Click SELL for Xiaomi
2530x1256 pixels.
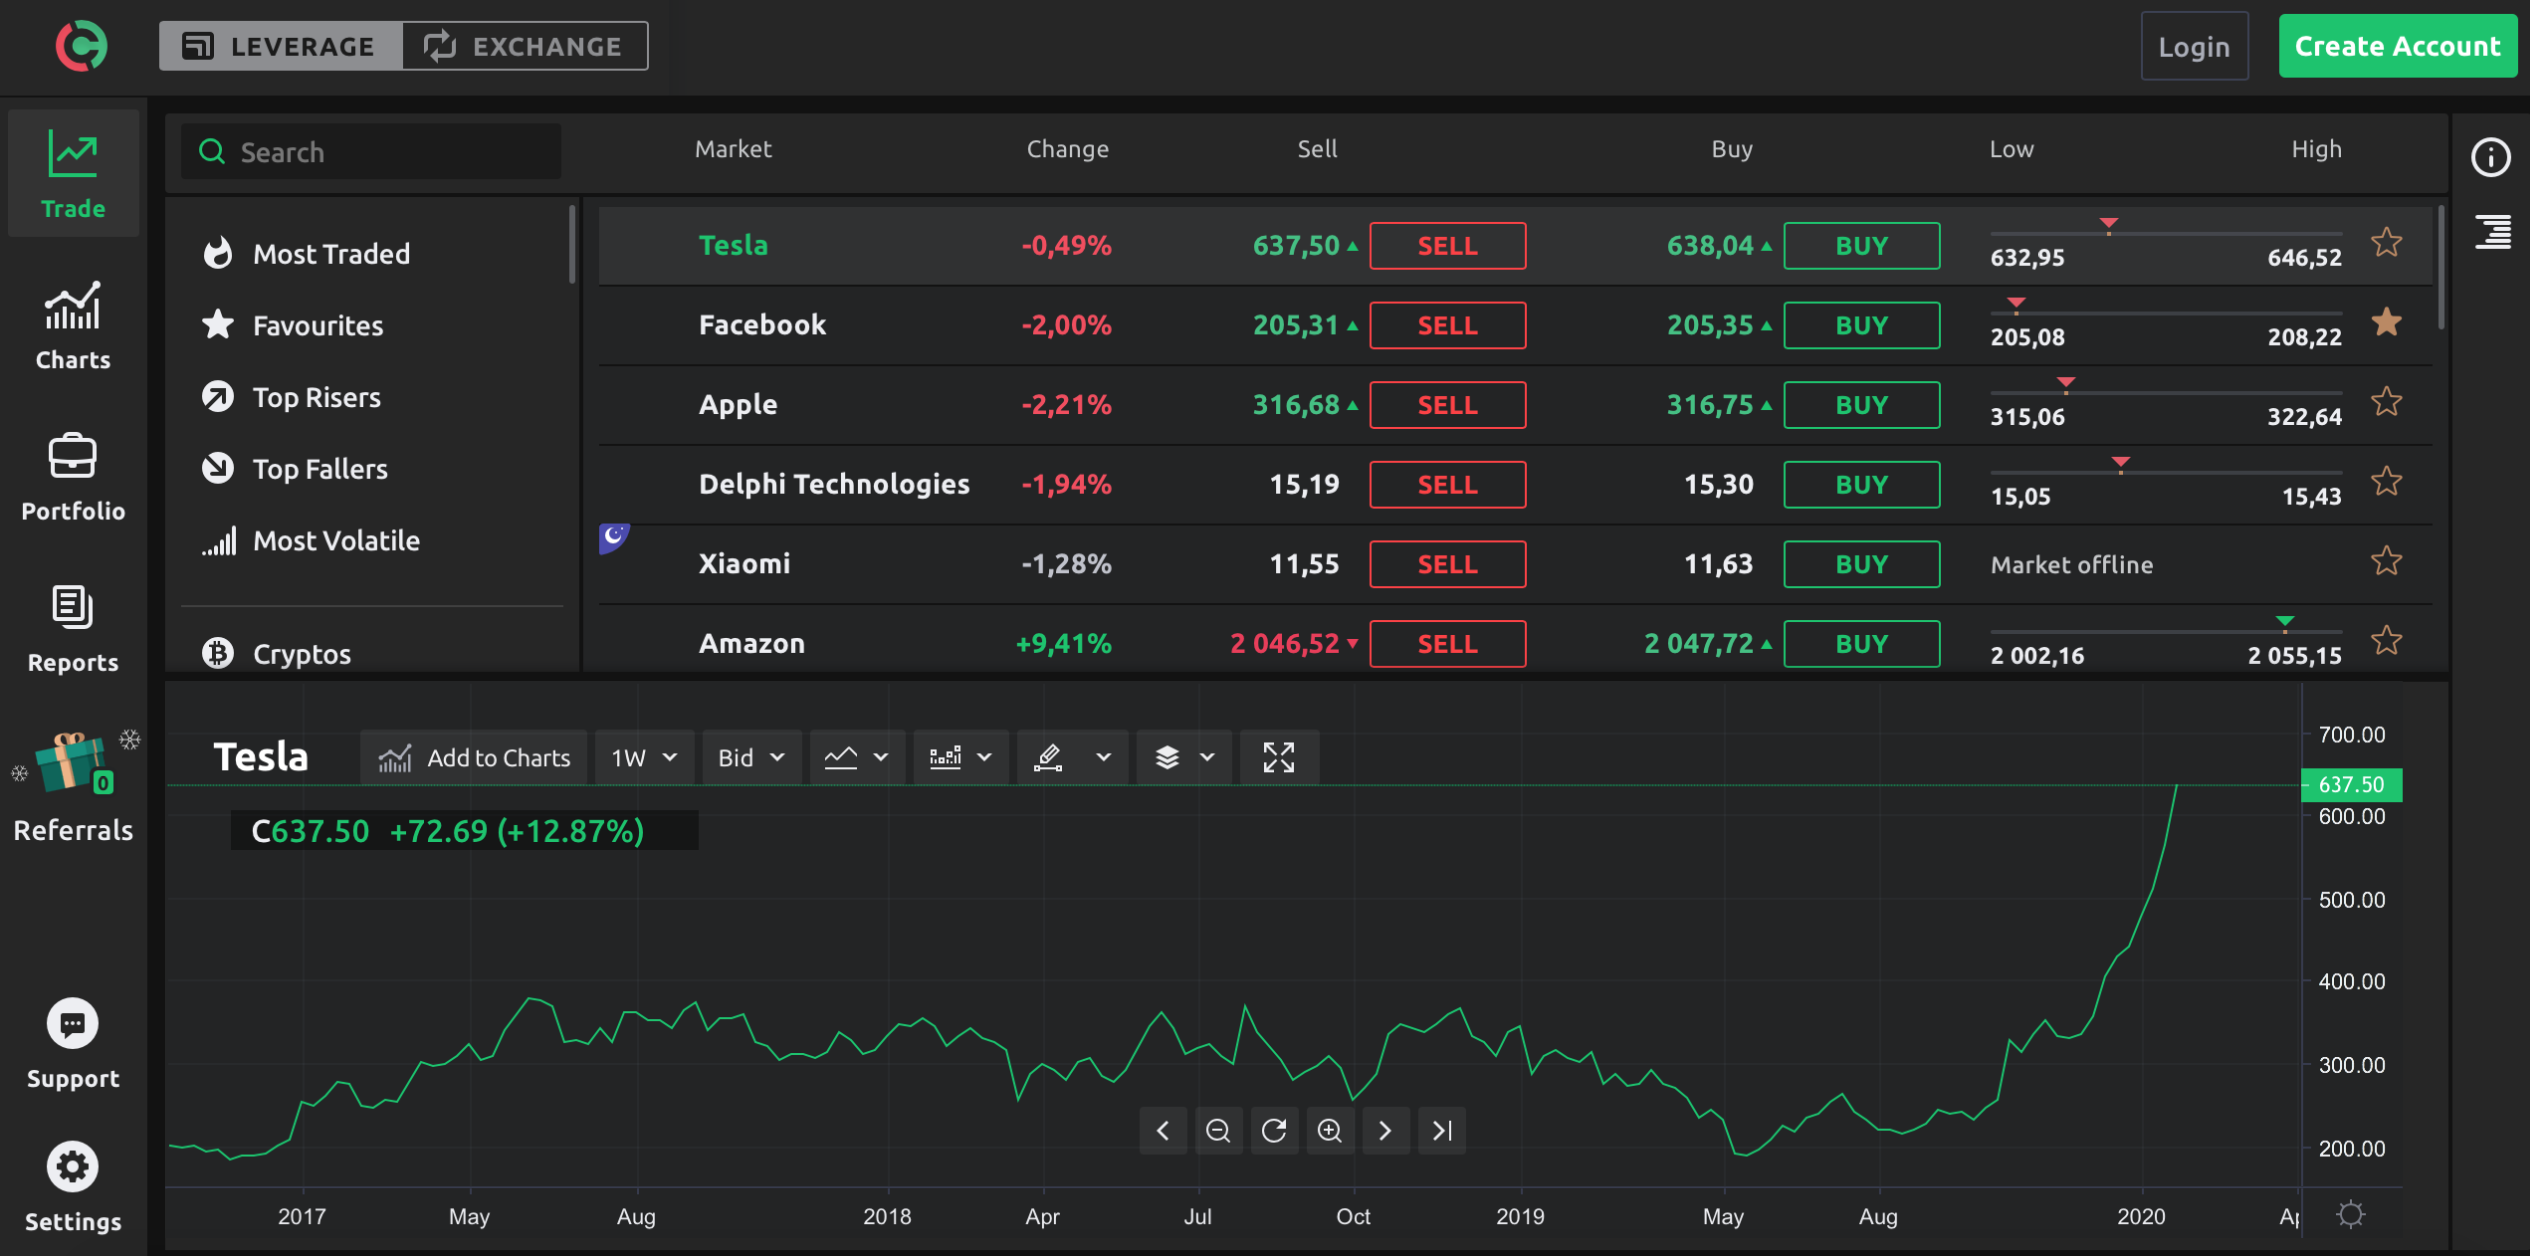tap(1447, 564)
